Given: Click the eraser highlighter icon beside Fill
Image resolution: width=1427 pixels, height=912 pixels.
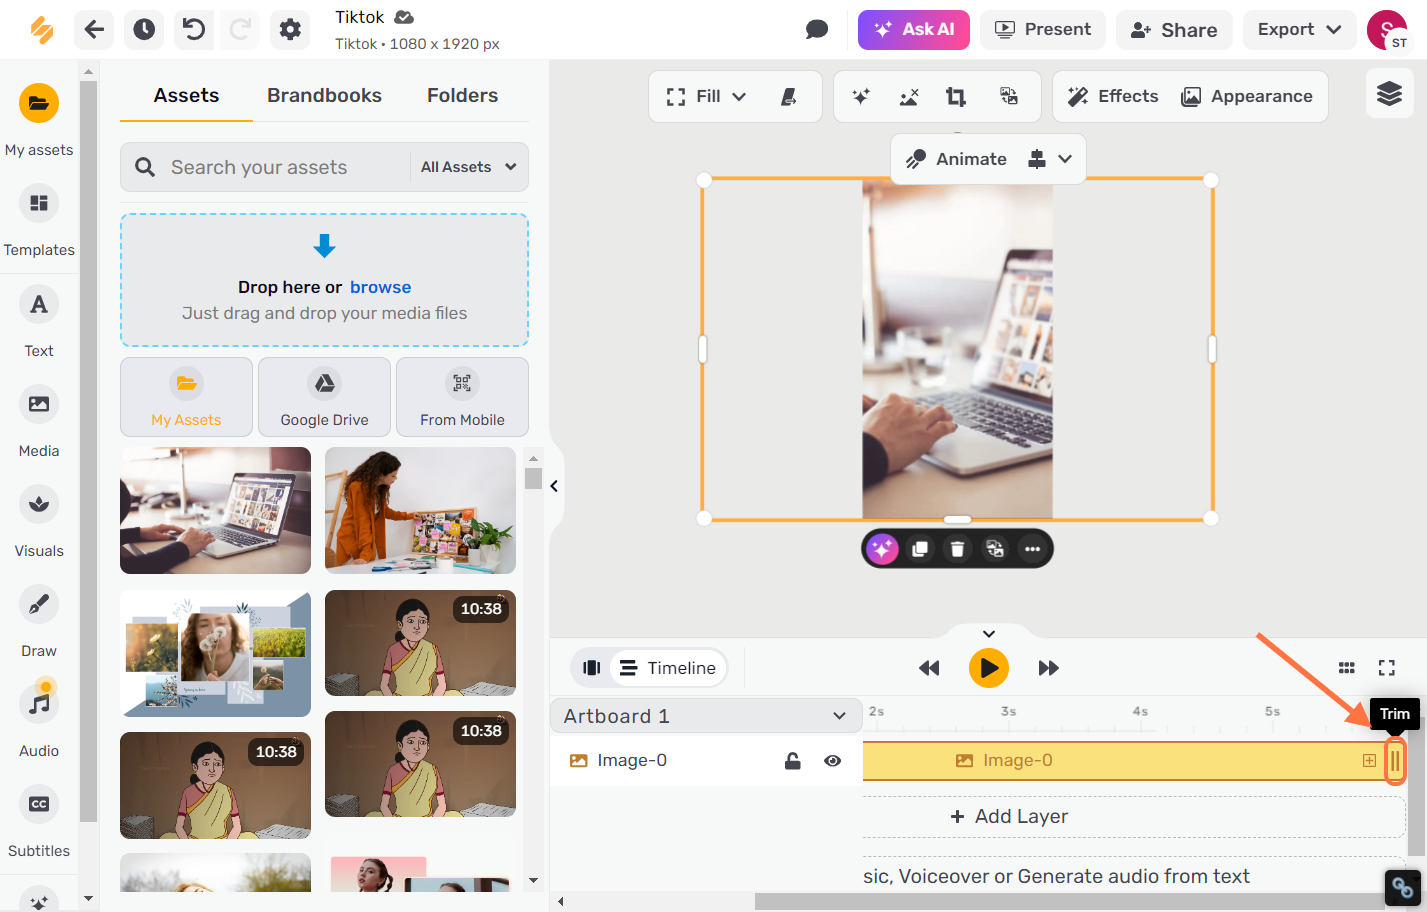Looking at the screenshot, I should (789, 97).
